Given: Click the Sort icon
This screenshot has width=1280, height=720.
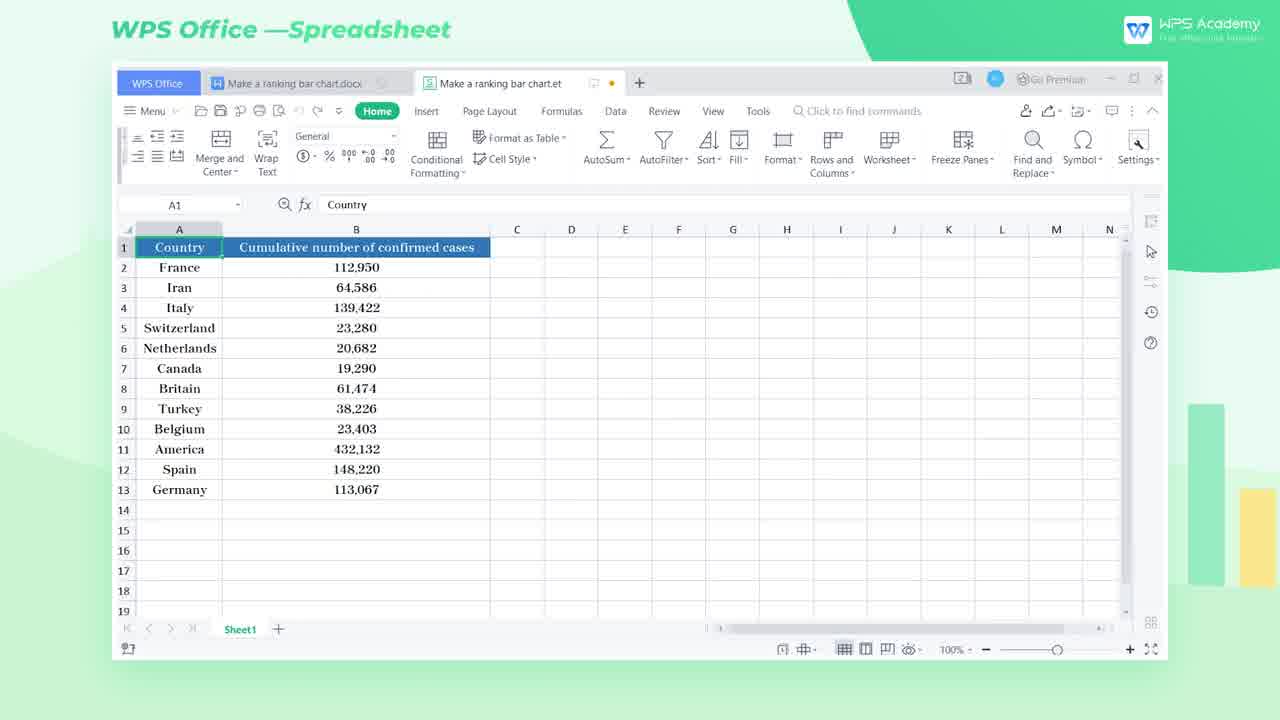Looking at the screenshot, I should coord(708,140).
